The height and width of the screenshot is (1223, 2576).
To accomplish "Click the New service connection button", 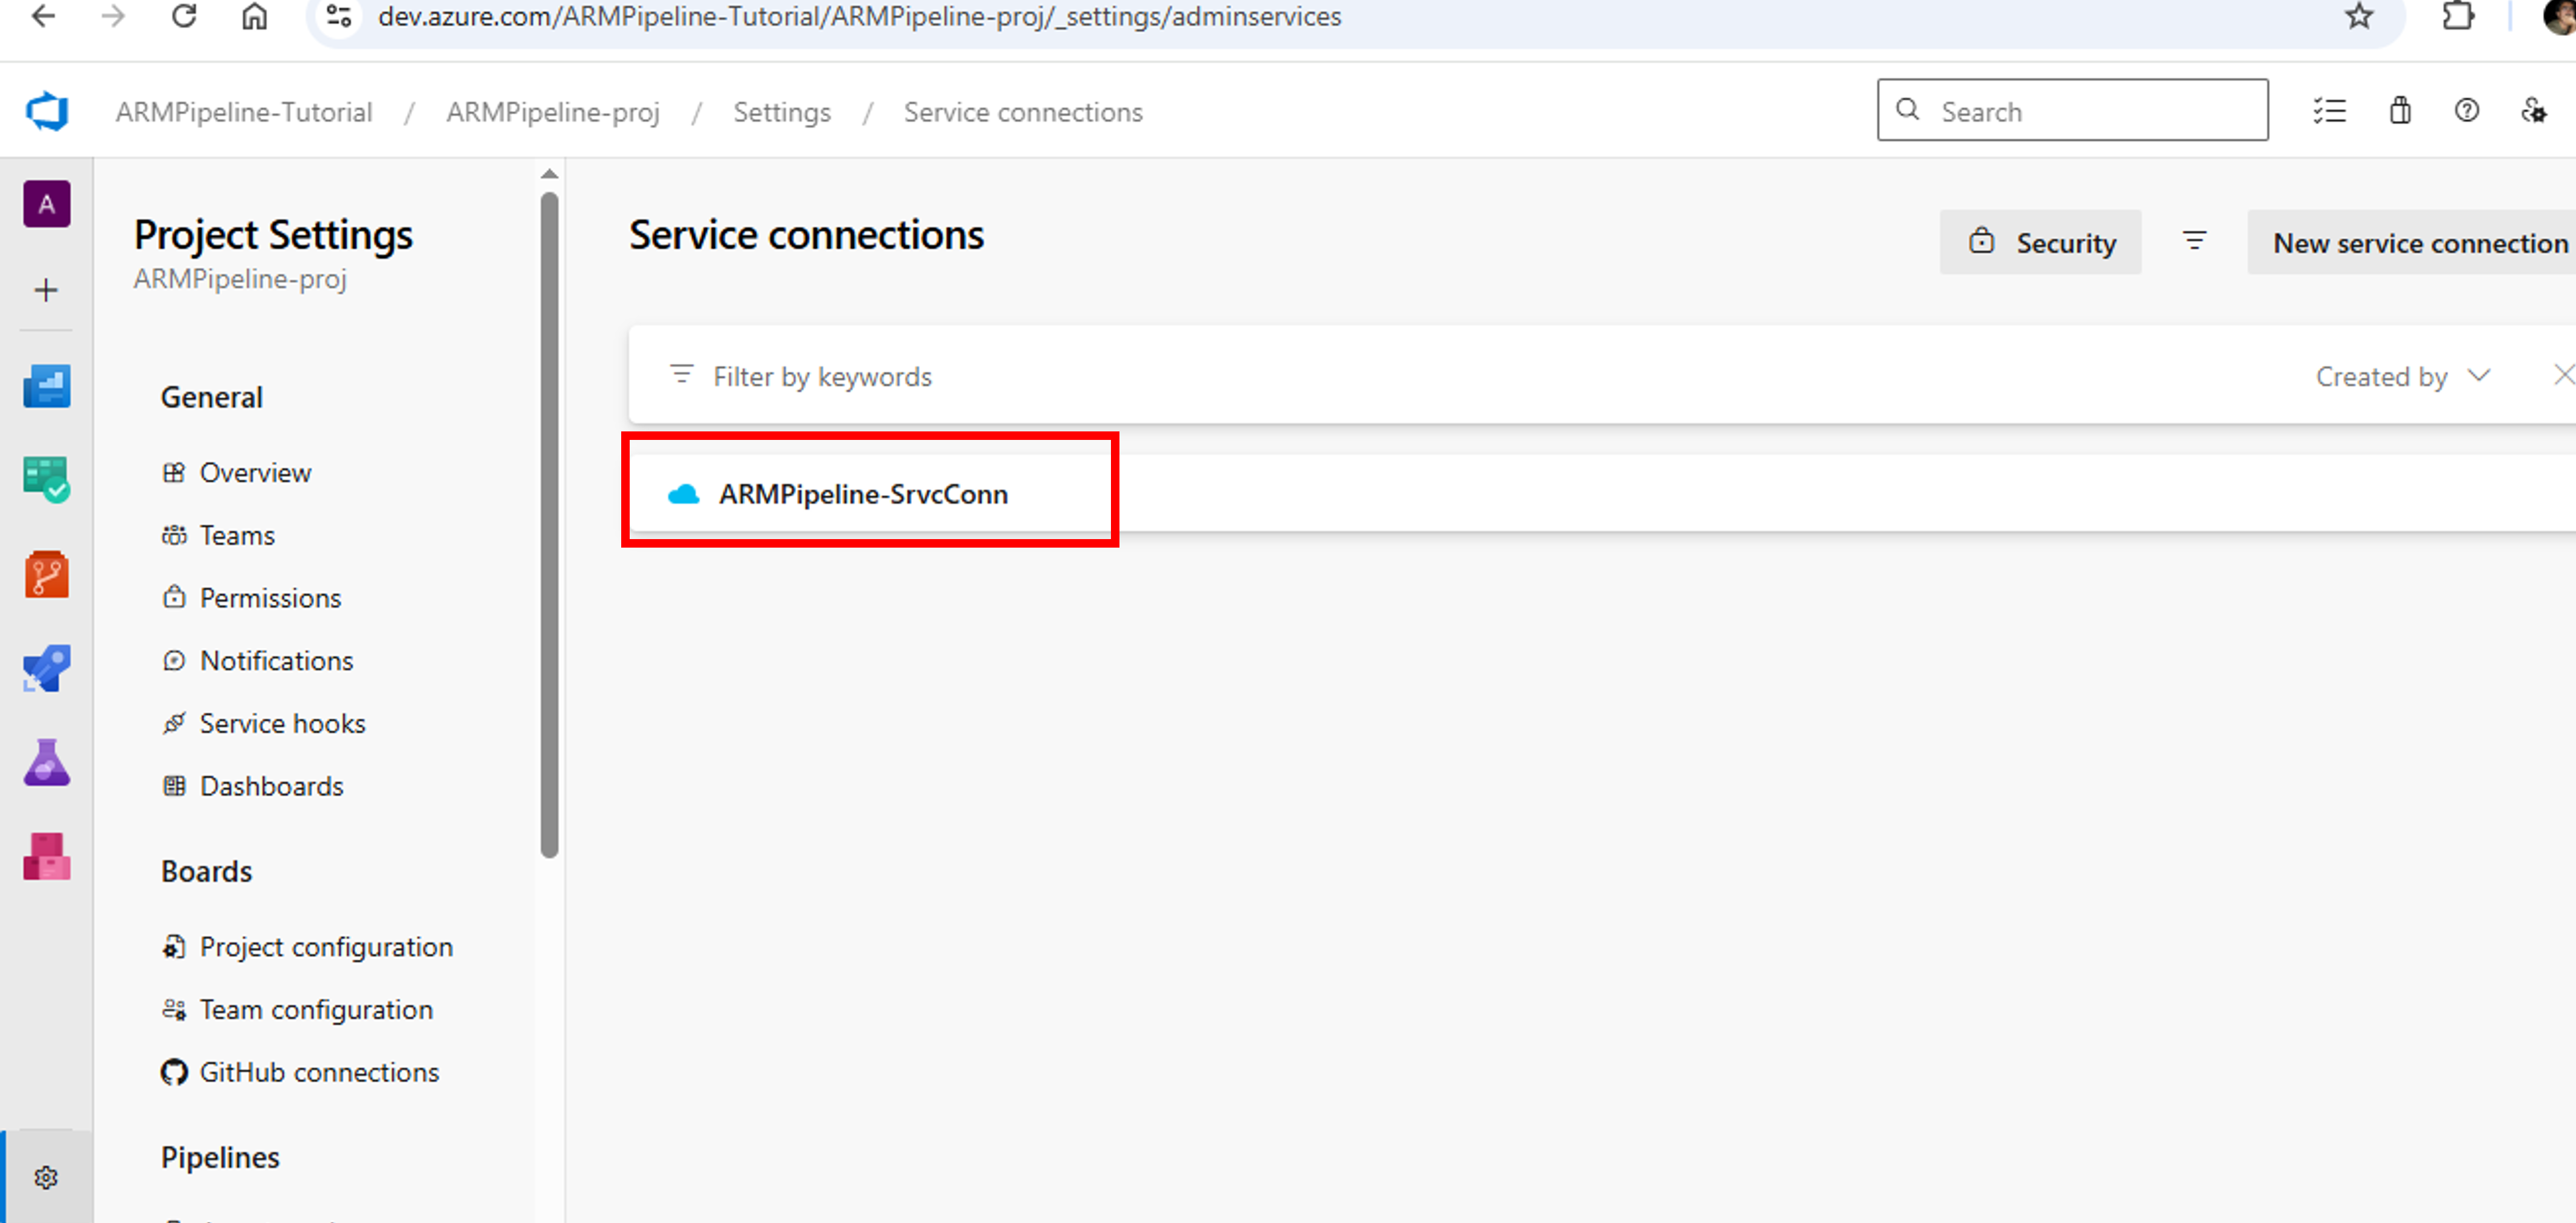I will click(x=2420, y=242).
